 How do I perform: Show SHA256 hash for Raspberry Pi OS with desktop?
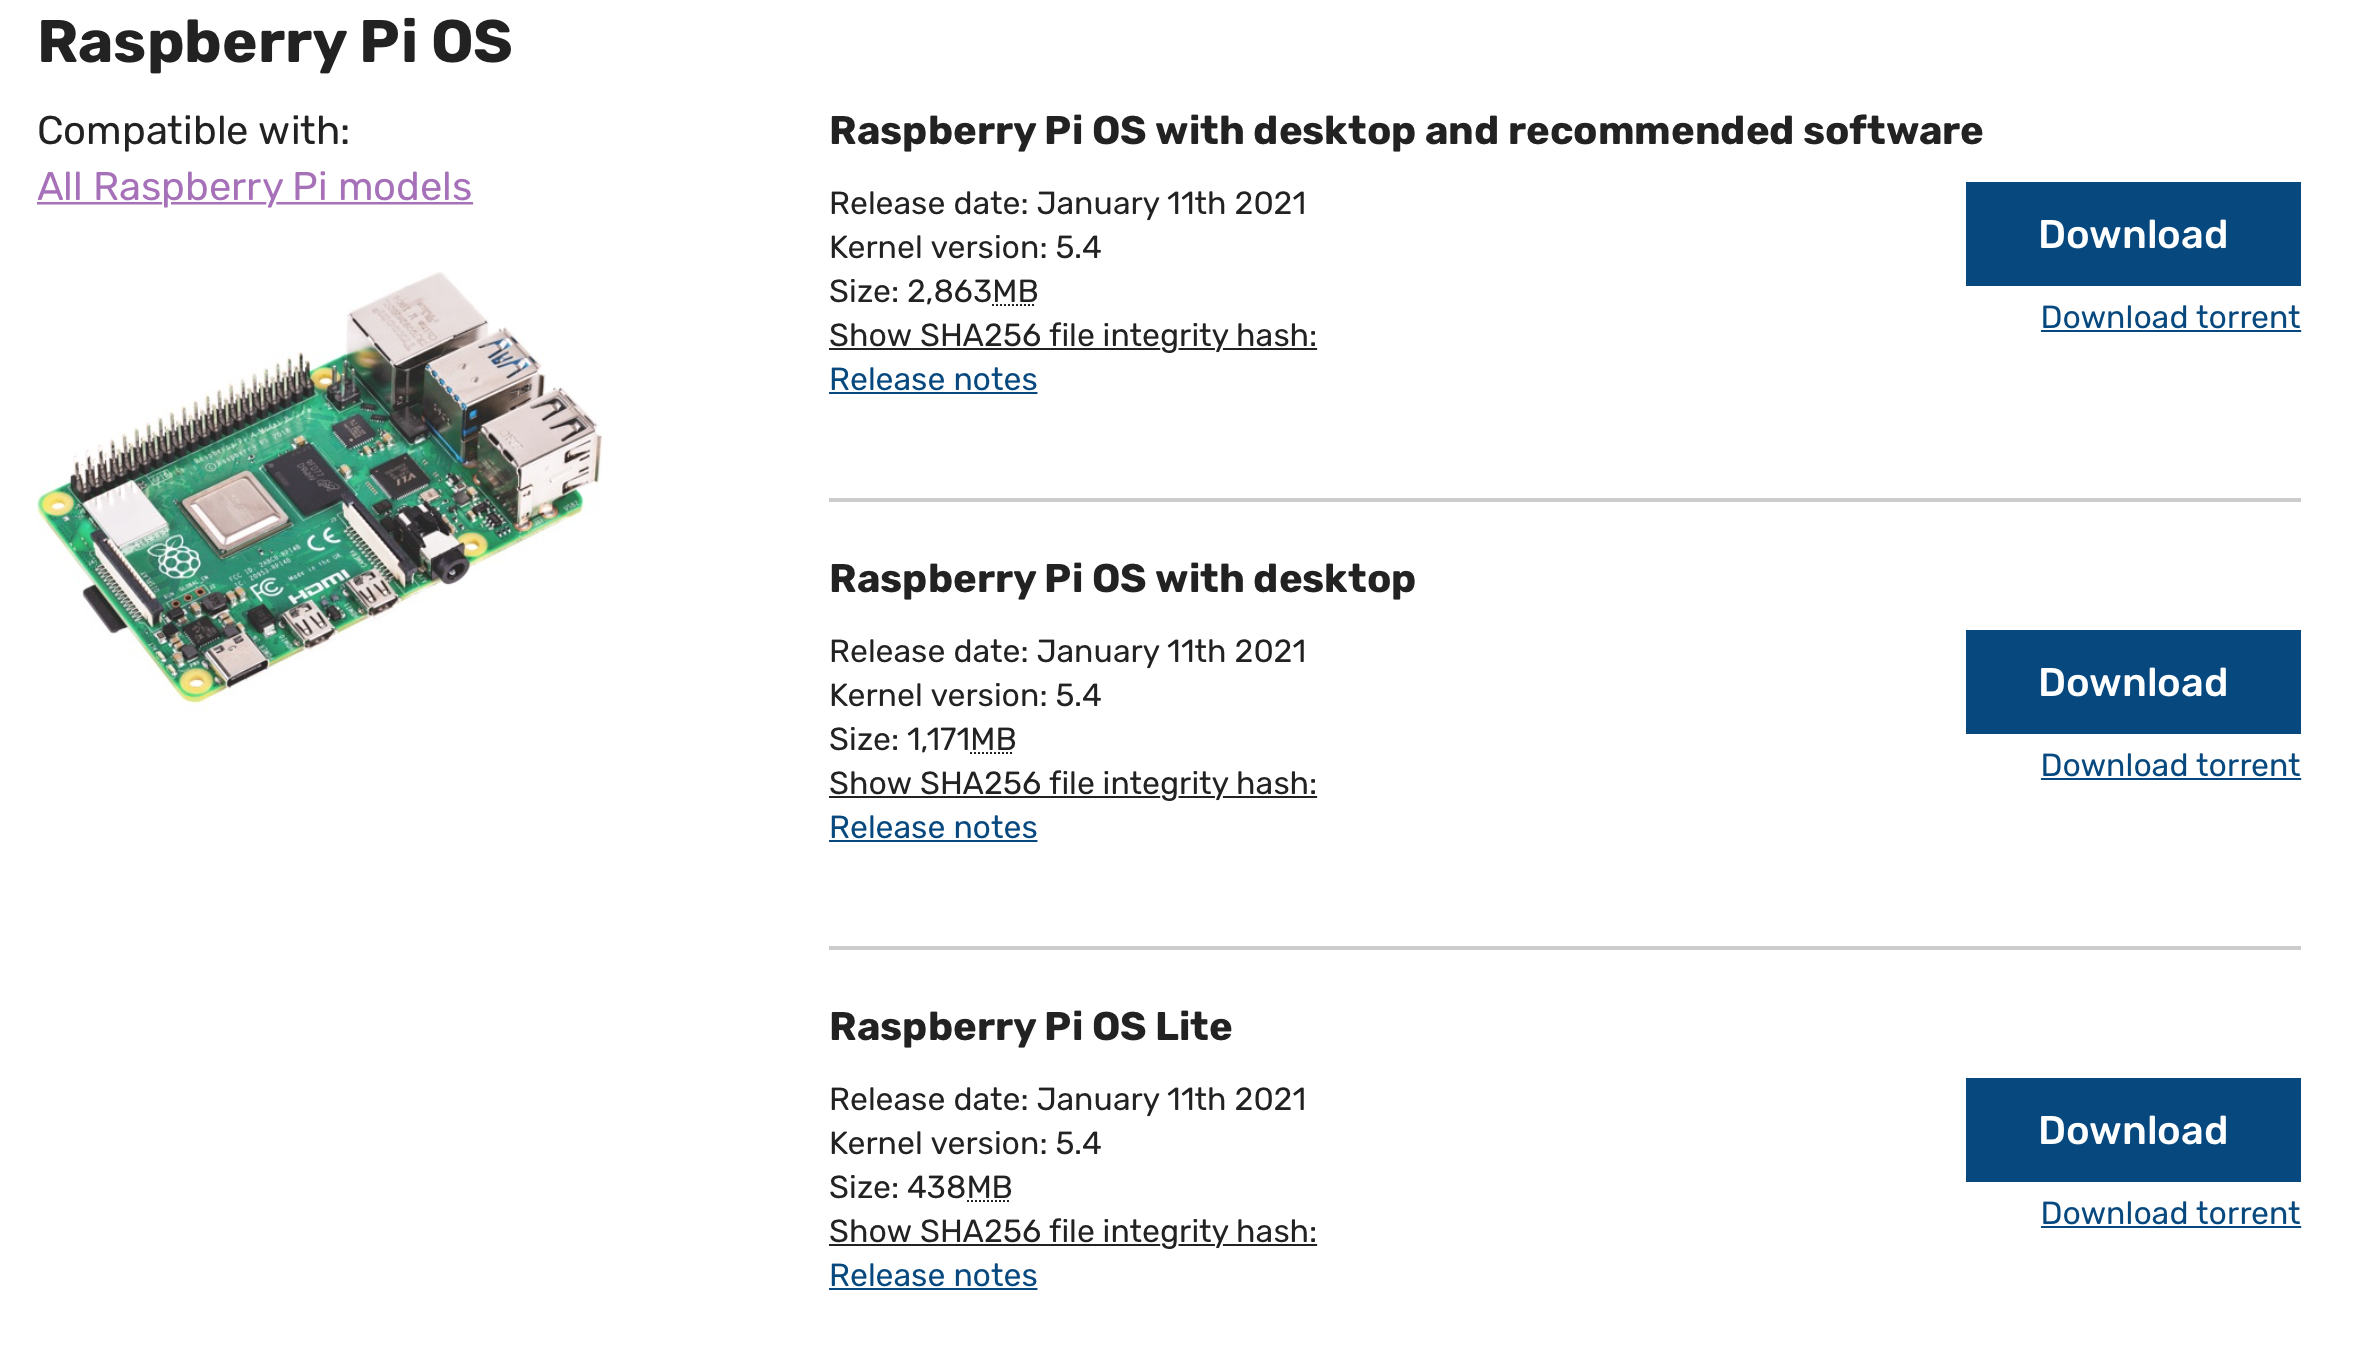click(1072, 783)
